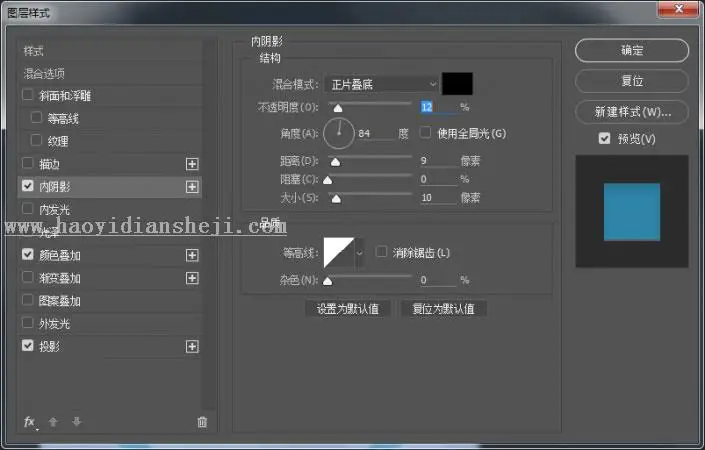This screenshot has width=705, height=450.
Task: Enable the 等高线 sub-option checkbox
Action: pyautogui.click(x=36, y=117)
